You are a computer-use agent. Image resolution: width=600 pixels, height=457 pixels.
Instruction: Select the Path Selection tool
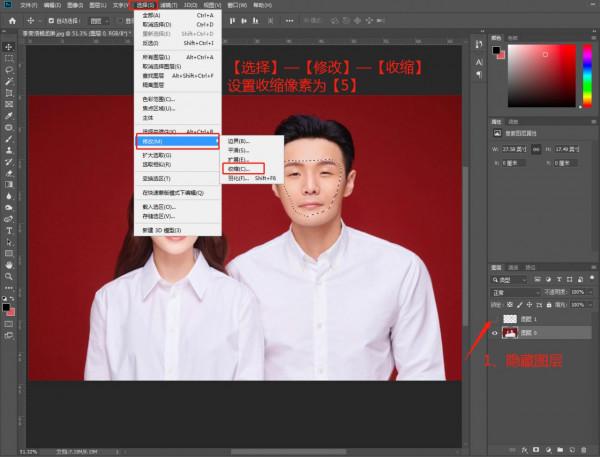8,242
